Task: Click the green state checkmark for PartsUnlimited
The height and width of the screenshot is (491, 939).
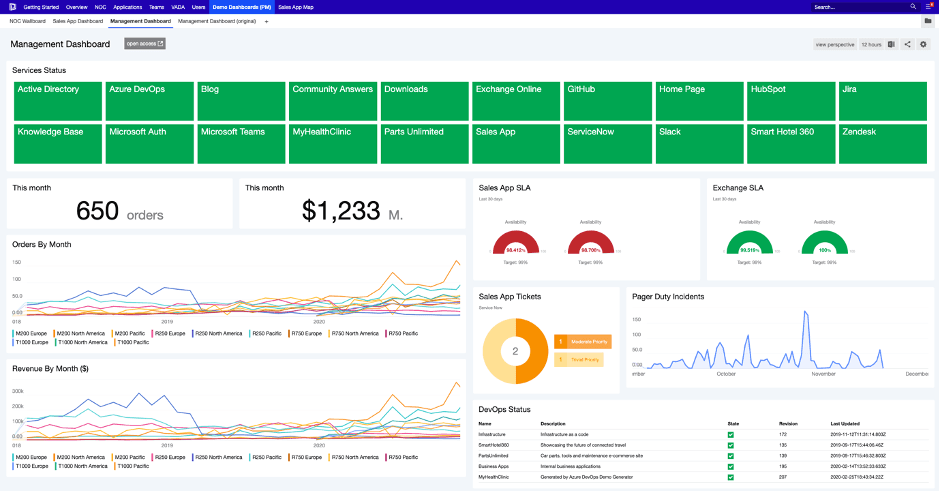Action: 731,456
